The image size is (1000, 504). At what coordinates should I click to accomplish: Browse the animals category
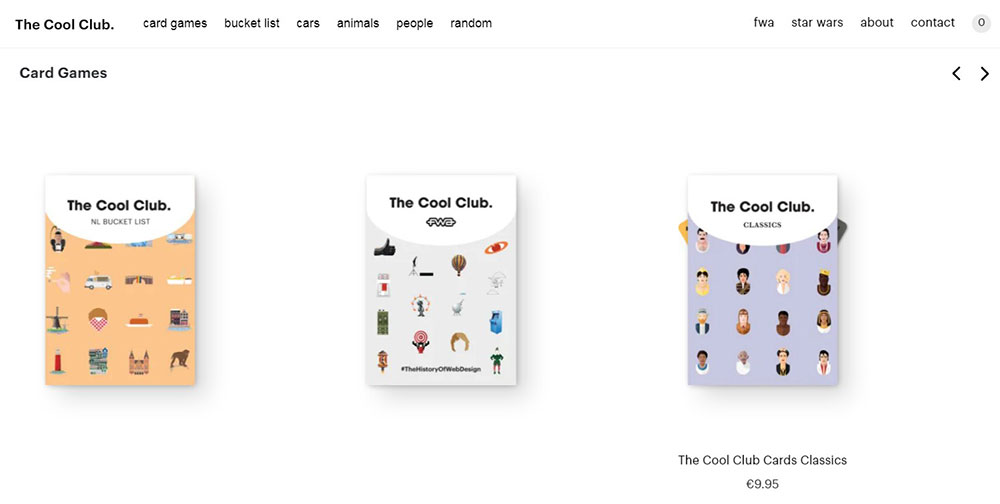pyautogui.click(x=358, y=23)
